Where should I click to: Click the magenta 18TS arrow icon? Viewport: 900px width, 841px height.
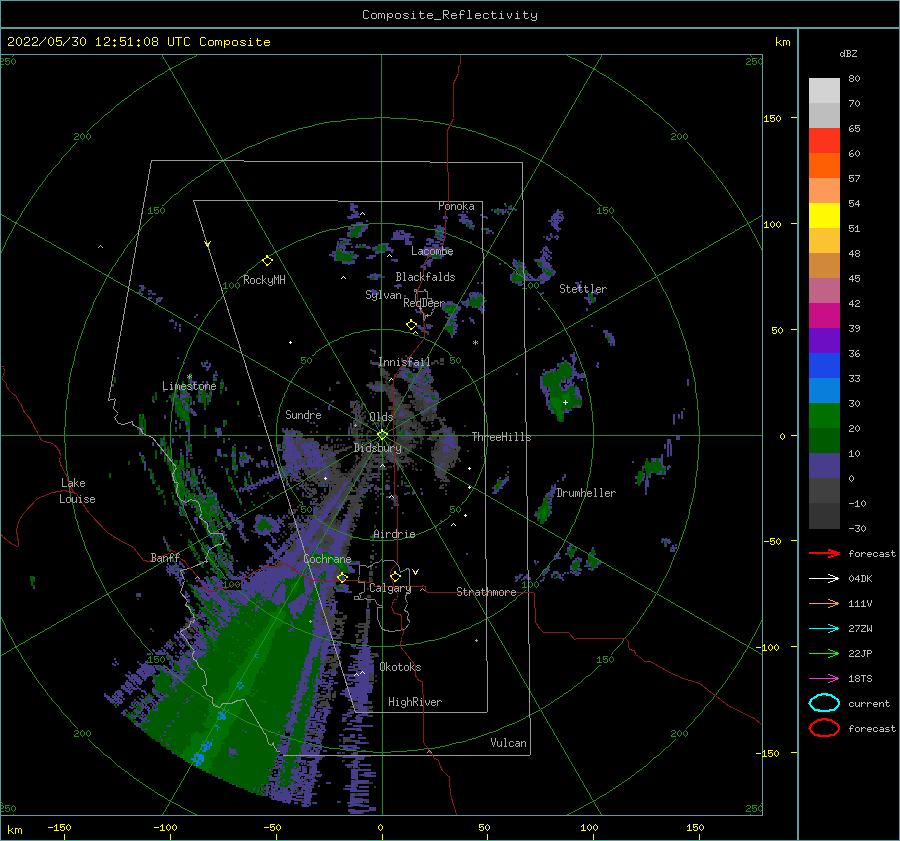pos(824,679)
